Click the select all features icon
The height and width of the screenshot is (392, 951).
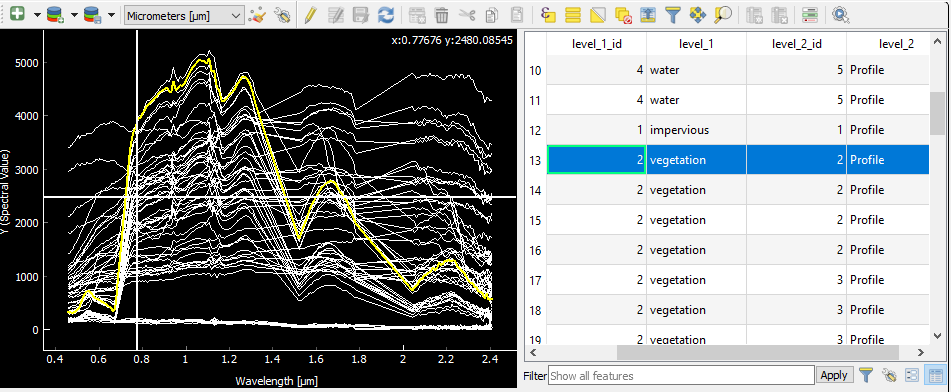pyautogui.click(x=573, y=15)
